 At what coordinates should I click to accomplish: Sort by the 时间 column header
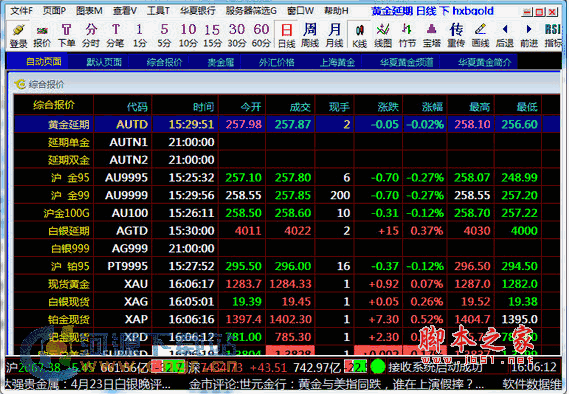pos(204,107)
